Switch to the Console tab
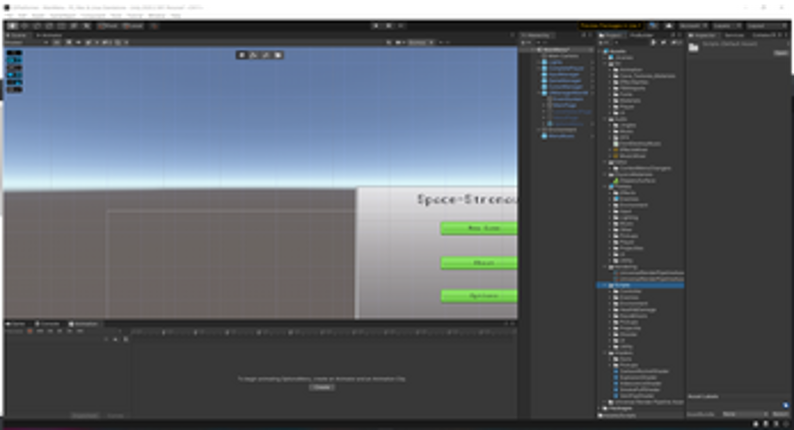This screenshot has width=794, height=430. click(x=48, y=324)
